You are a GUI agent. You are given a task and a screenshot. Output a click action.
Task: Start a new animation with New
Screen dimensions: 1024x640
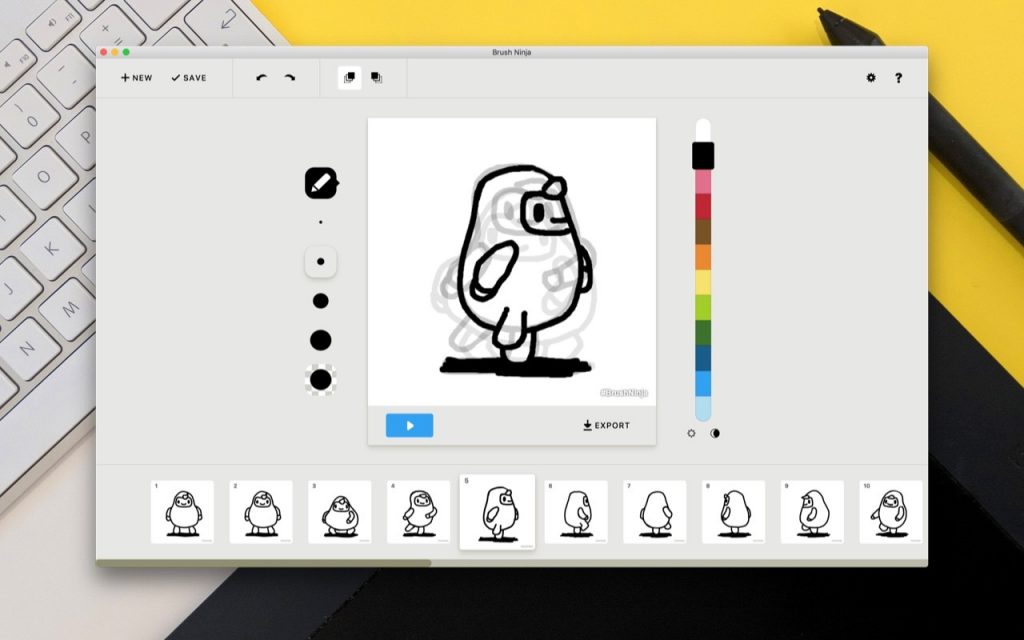click(135, 77)
